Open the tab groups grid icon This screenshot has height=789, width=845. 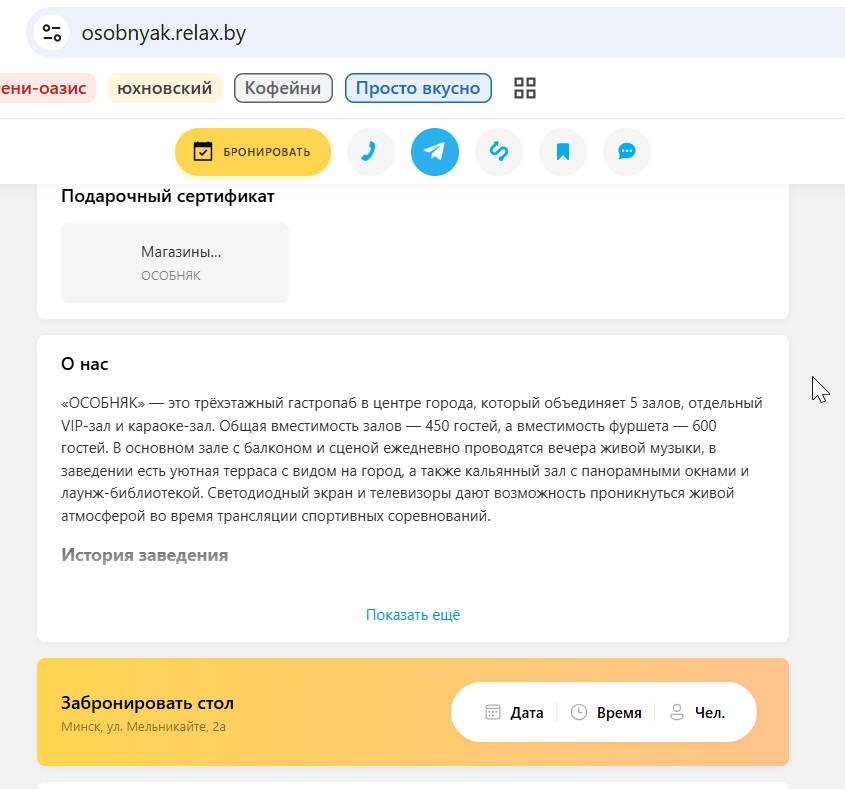coord(524,88)
